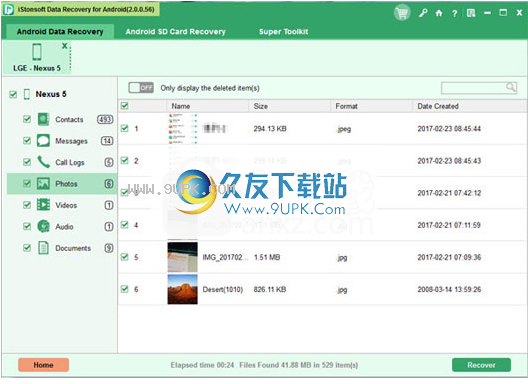Click the Desert(1010) file name

tap(223, 289)
